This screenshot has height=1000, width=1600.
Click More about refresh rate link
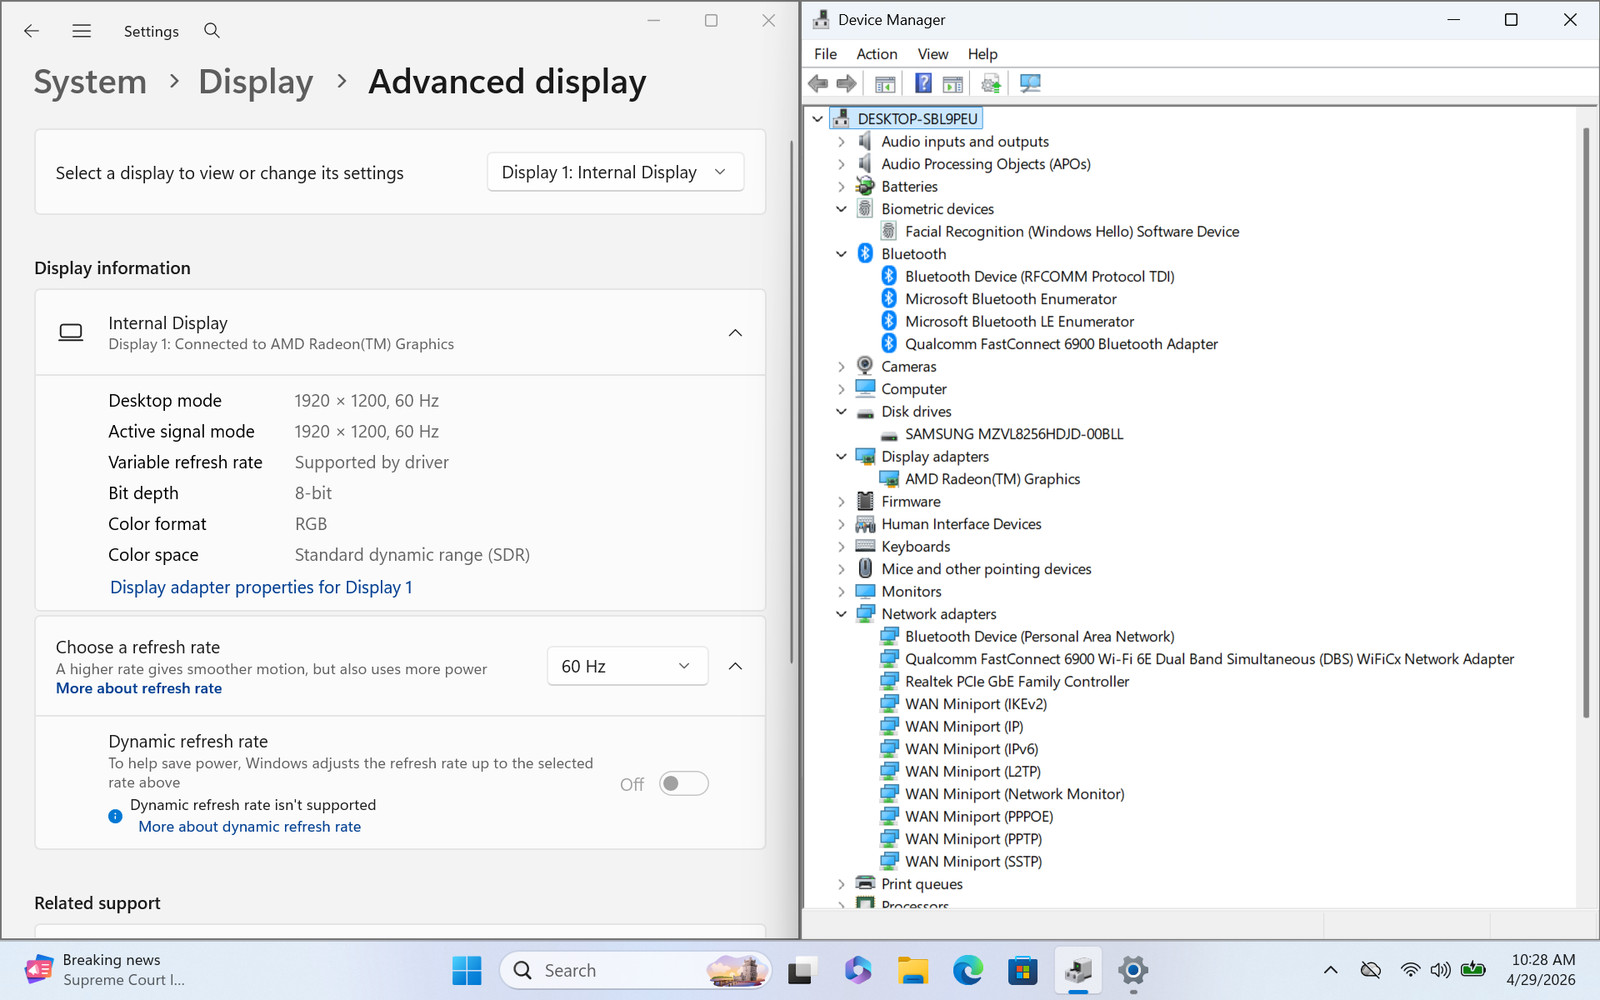coord(139,688)
